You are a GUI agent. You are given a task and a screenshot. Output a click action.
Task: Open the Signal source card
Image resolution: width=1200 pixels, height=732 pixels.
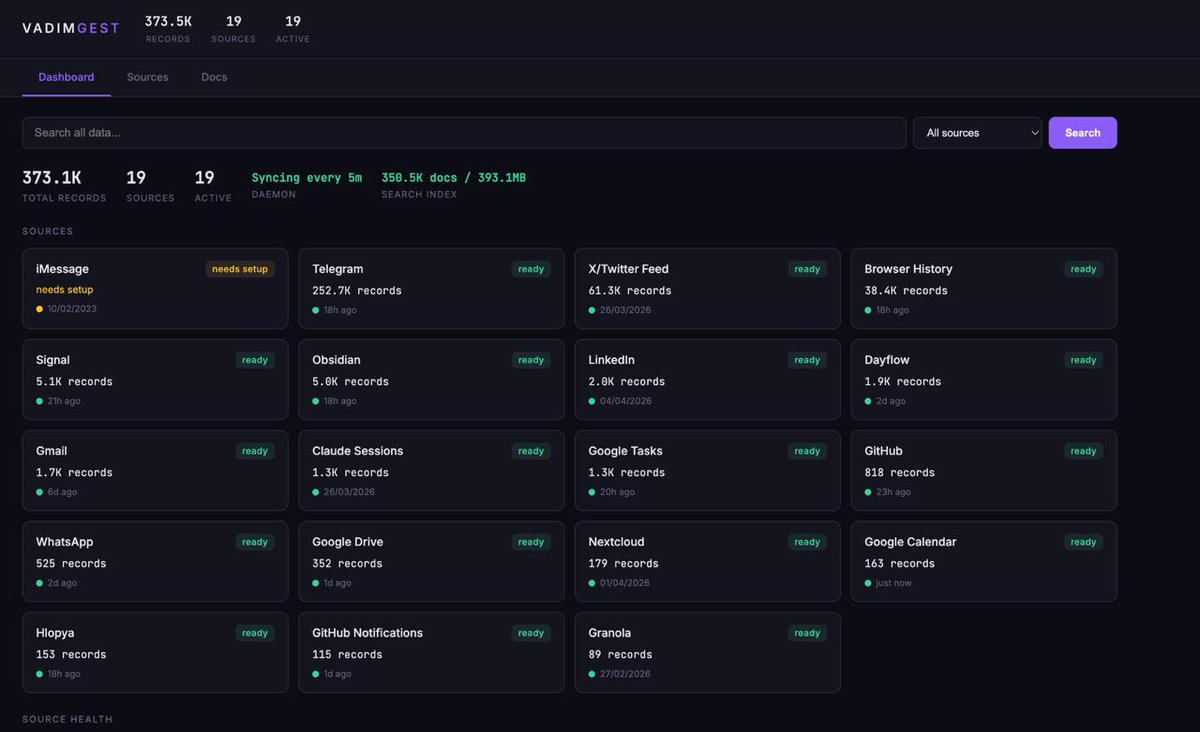pyautogui.click(x=155, y=380)
